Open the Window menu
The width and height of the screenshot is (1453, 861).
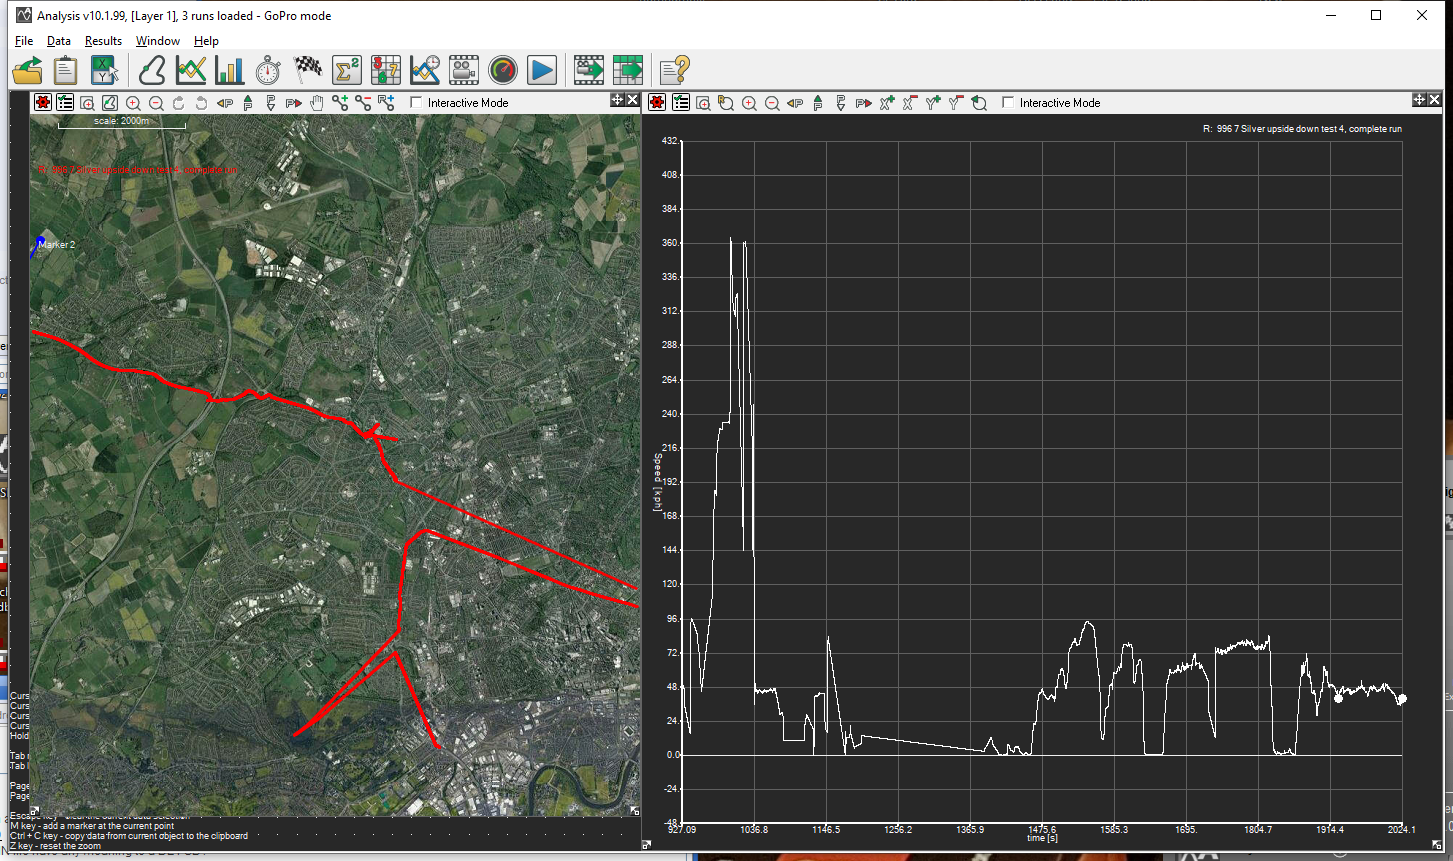(158, 41)
